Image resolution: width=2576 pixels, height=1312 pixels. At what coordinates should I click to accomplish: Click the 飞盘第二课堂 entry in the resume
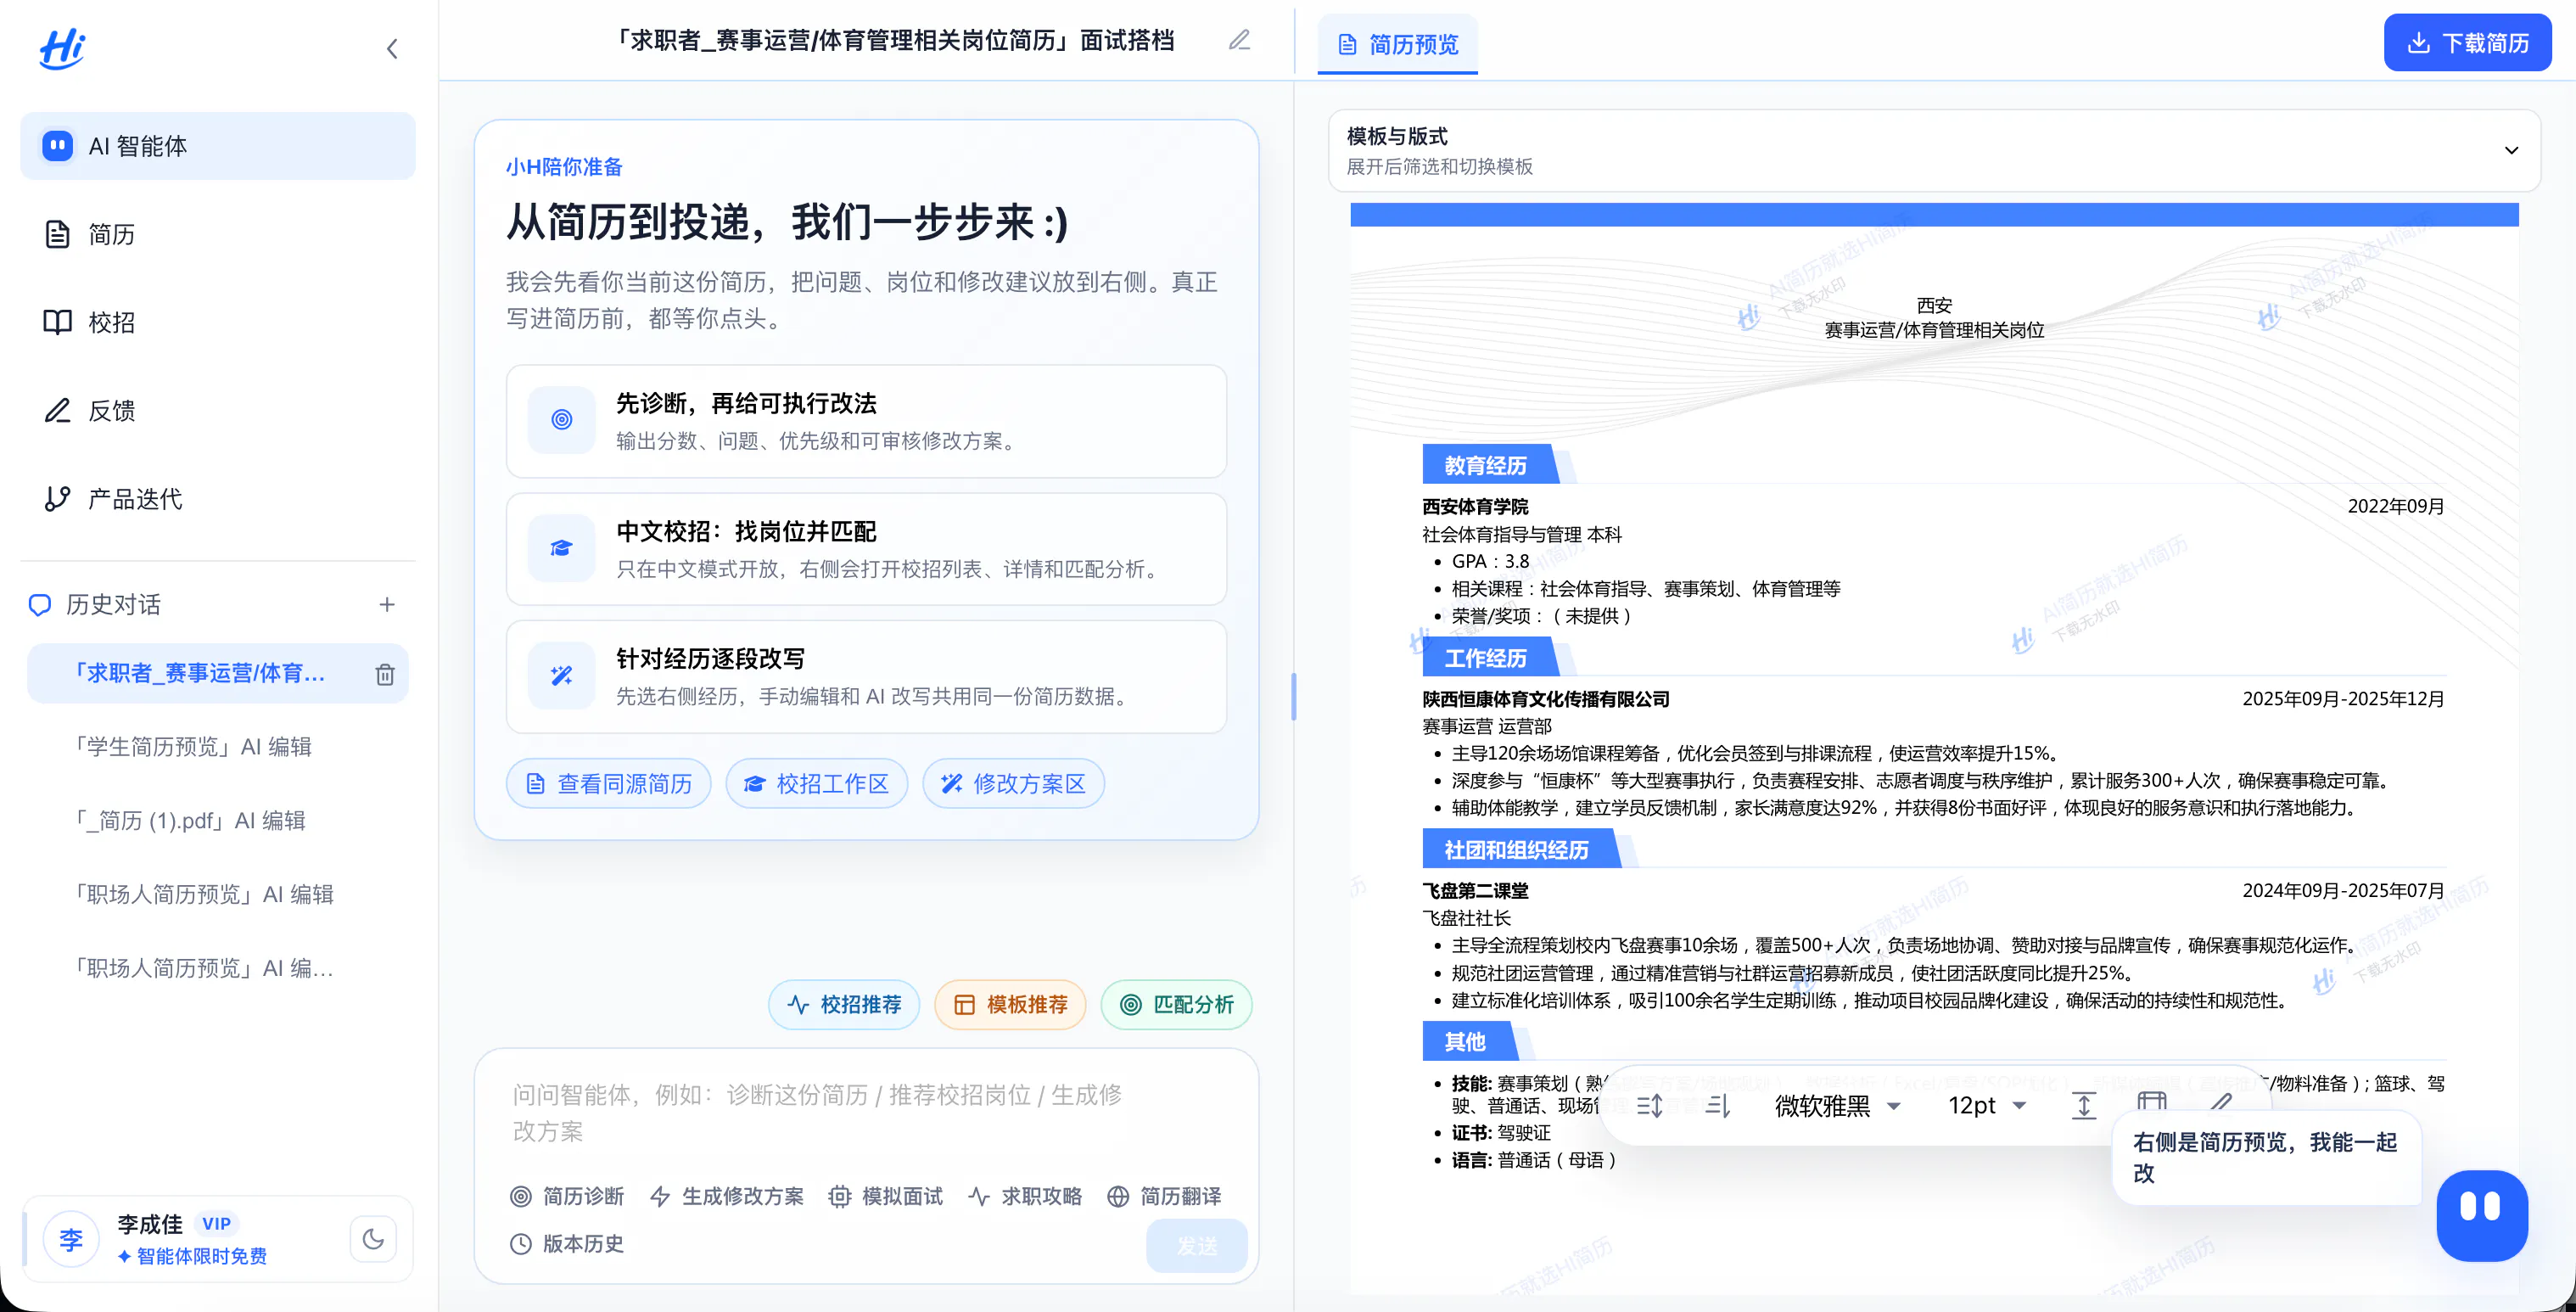(1475, 890)
